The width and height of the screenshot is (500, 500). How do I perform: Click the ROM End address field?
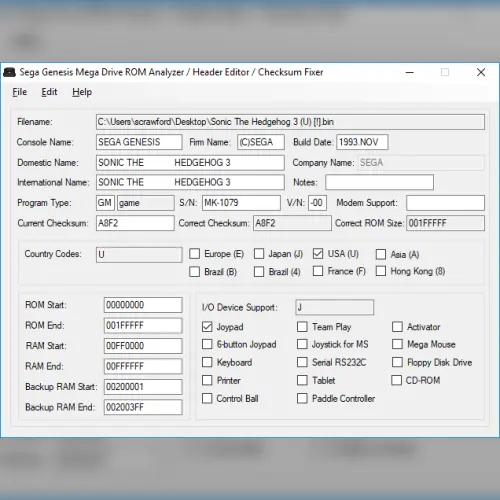pyautogui.click(x=143, y=326)
